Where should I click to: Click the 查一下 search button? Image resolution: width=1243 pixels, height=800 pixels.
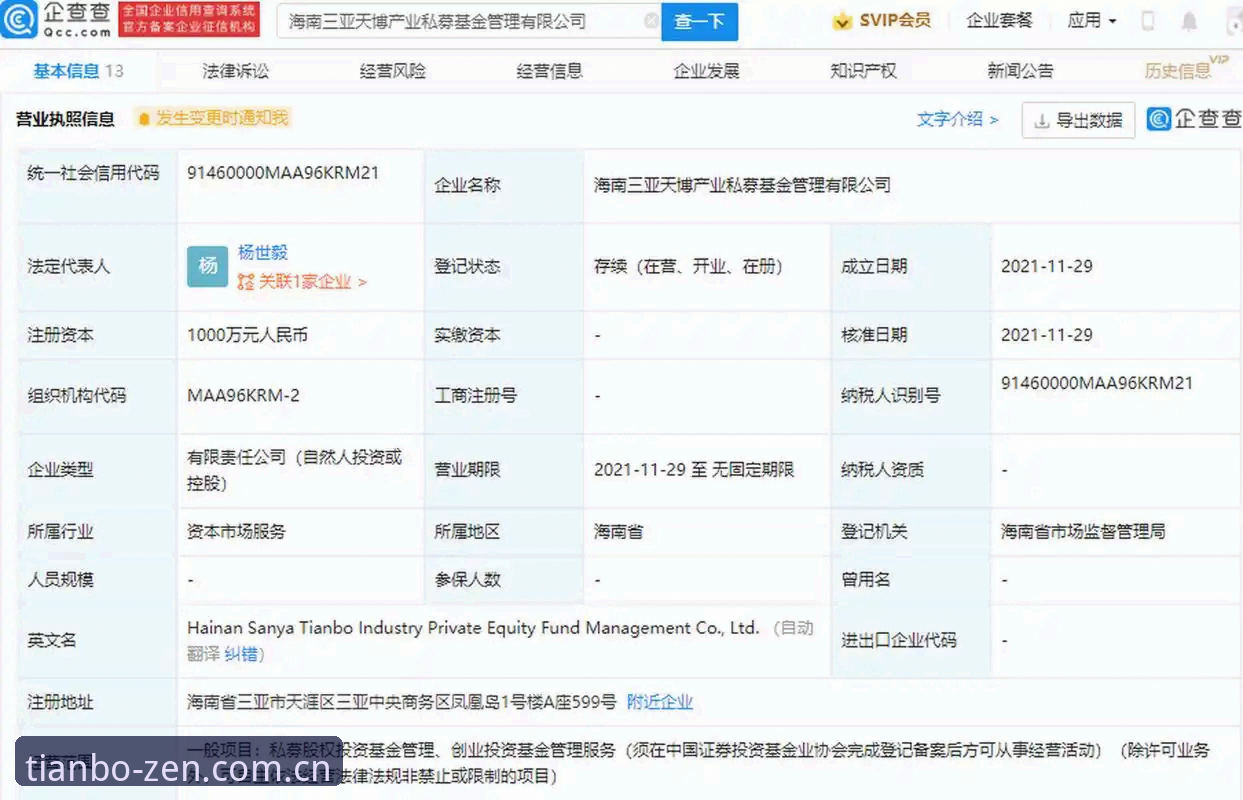coord(699,21)
